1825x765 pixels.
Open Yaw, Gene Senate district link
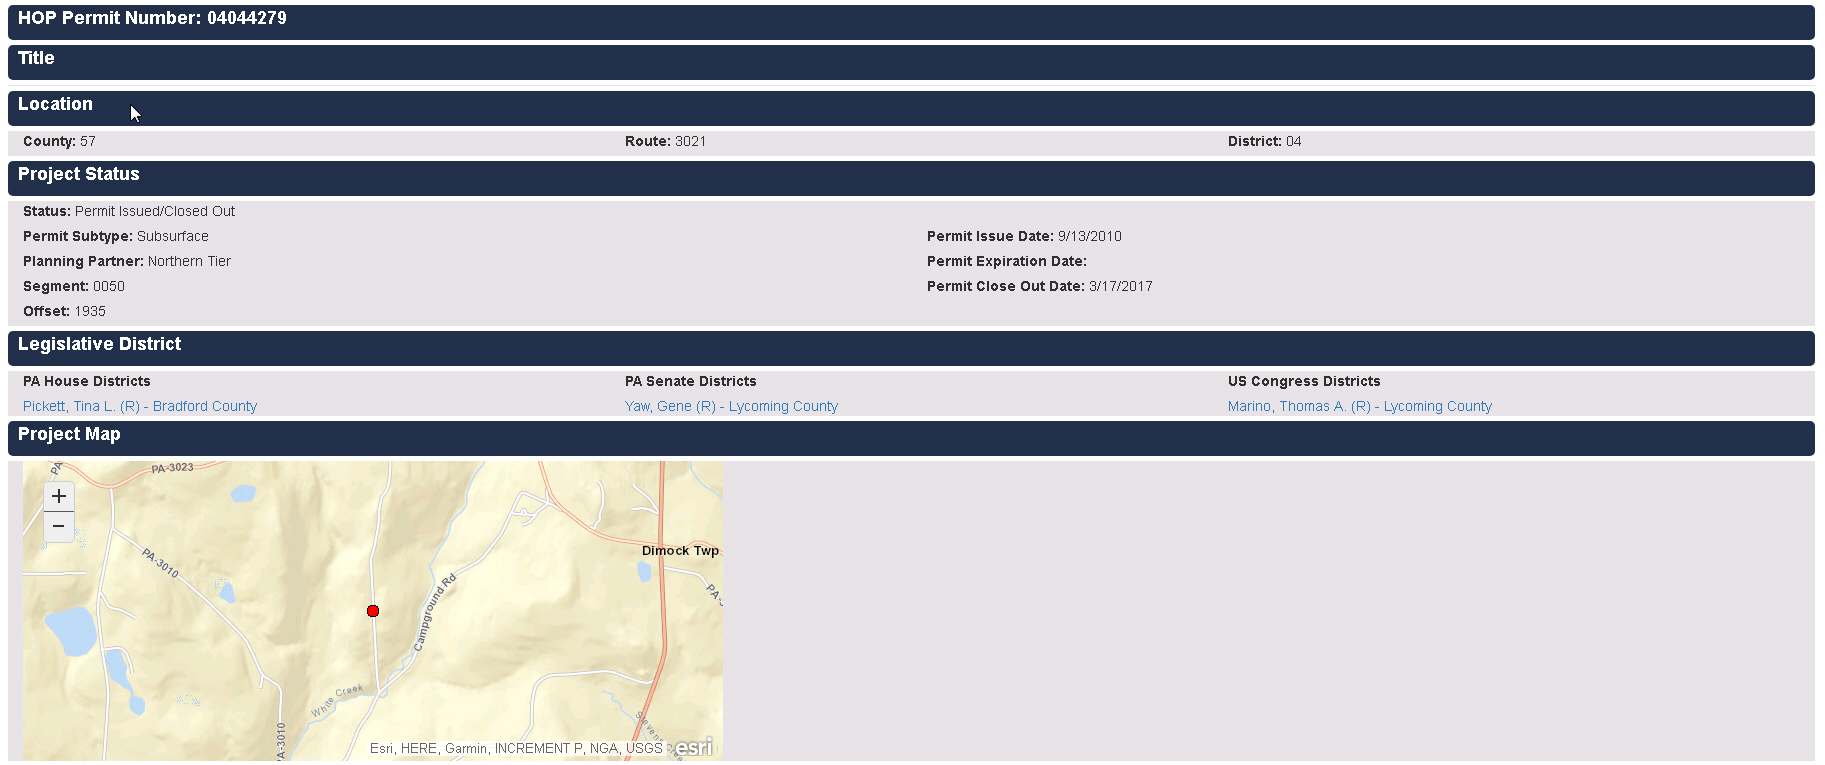[x=731, y=406]
